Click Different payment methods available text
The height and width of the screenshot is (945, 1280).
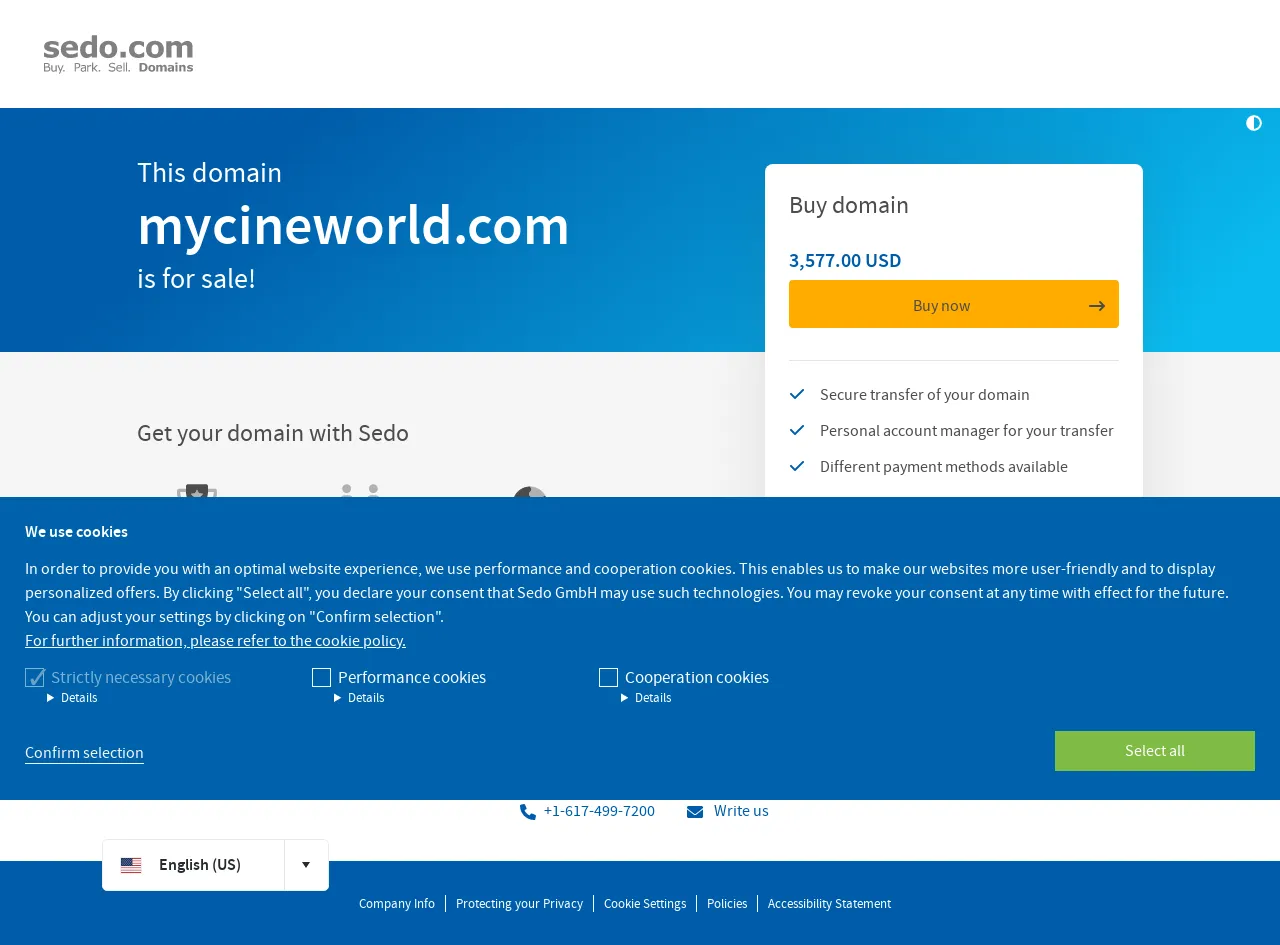click(944, 467)
